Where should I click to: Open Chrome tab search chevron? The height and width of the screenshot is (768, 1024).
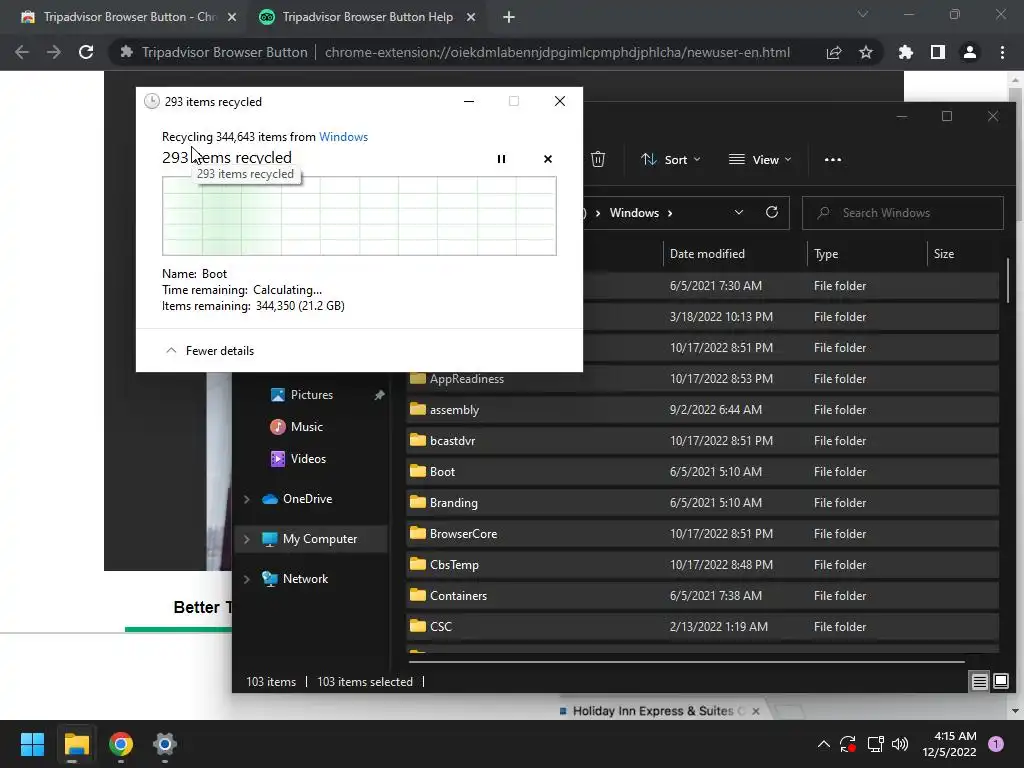tap(863, 14)
